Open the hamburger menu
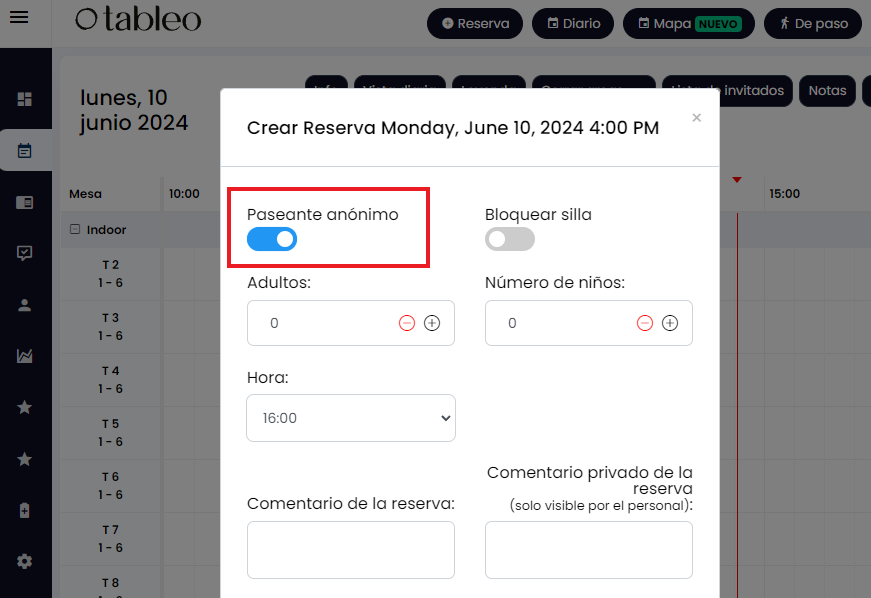Image resolution: width=871 pixels, height=598 pixels. [x=19, y=17]
